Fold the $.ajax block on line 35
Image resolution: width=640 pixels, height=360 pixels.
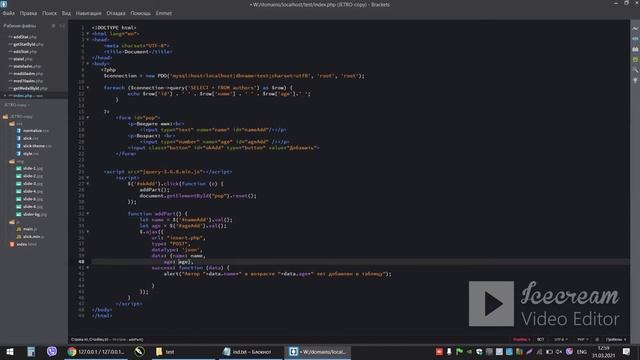(88, 231)
